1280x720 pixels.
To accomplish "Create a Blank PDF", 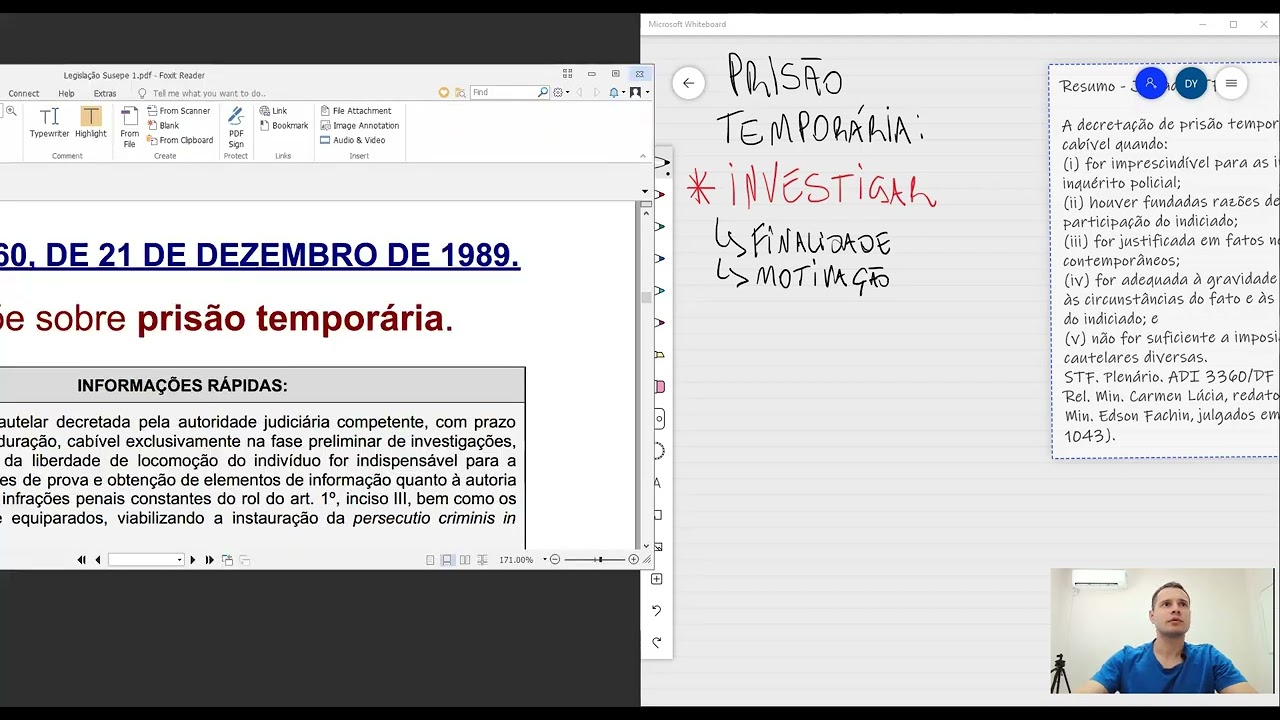I will 163,126.
